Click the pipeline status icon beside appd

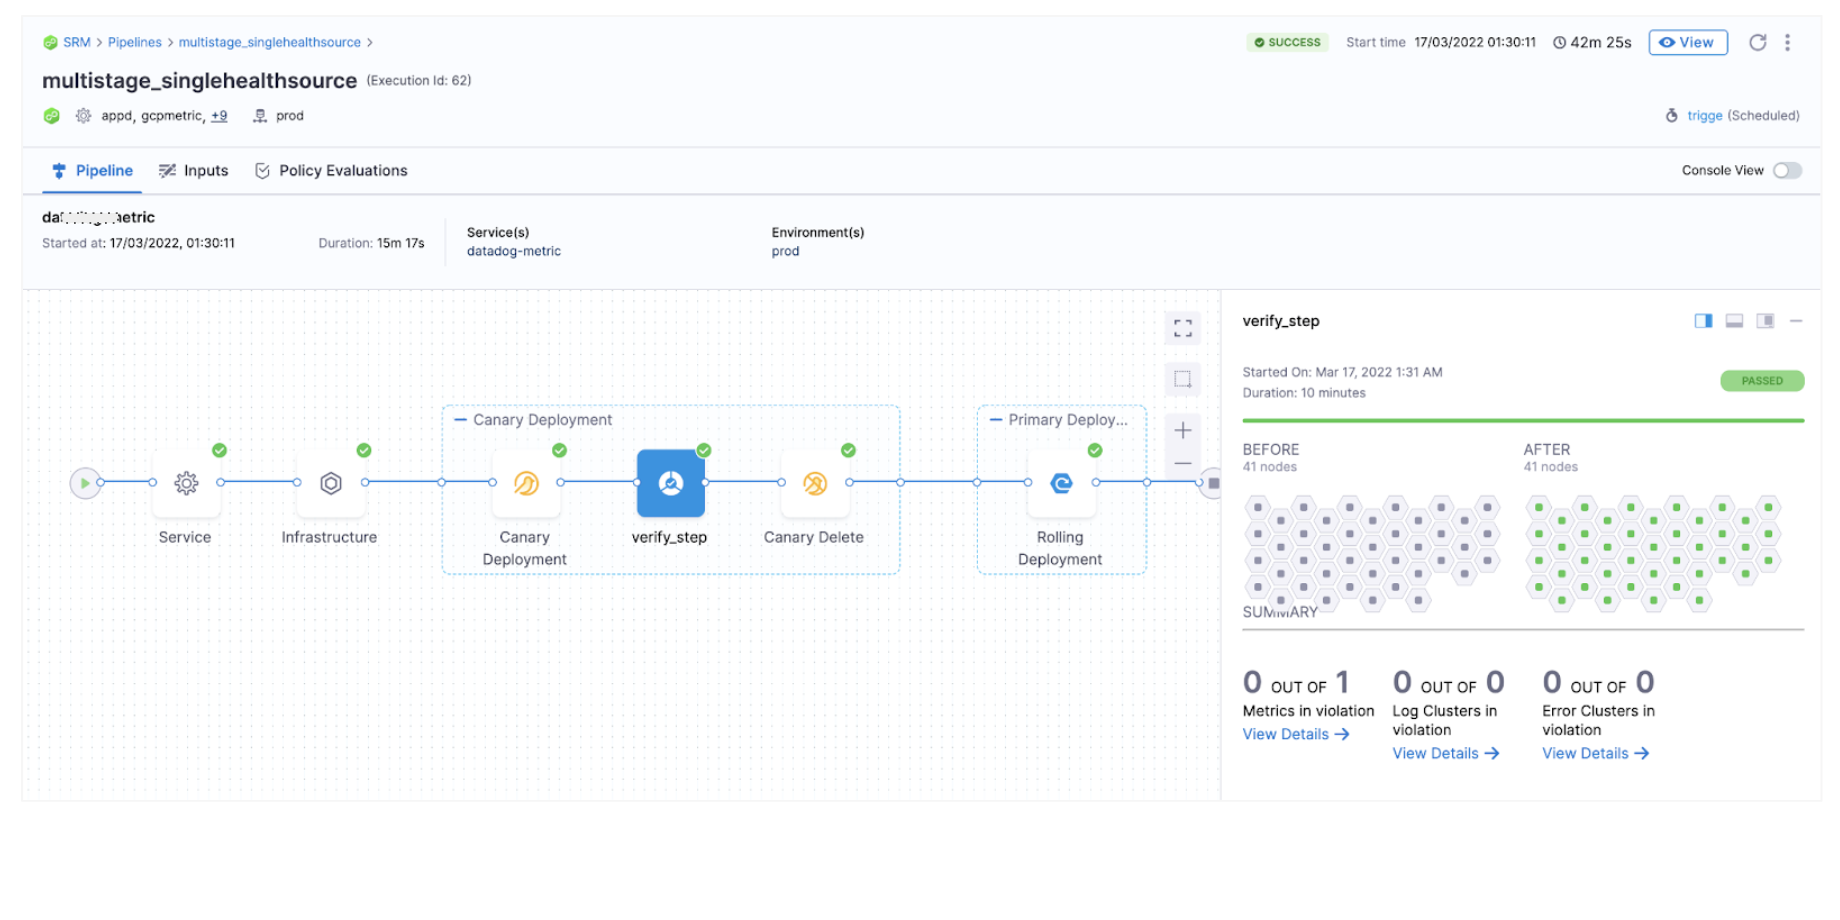tap(52, 116)
